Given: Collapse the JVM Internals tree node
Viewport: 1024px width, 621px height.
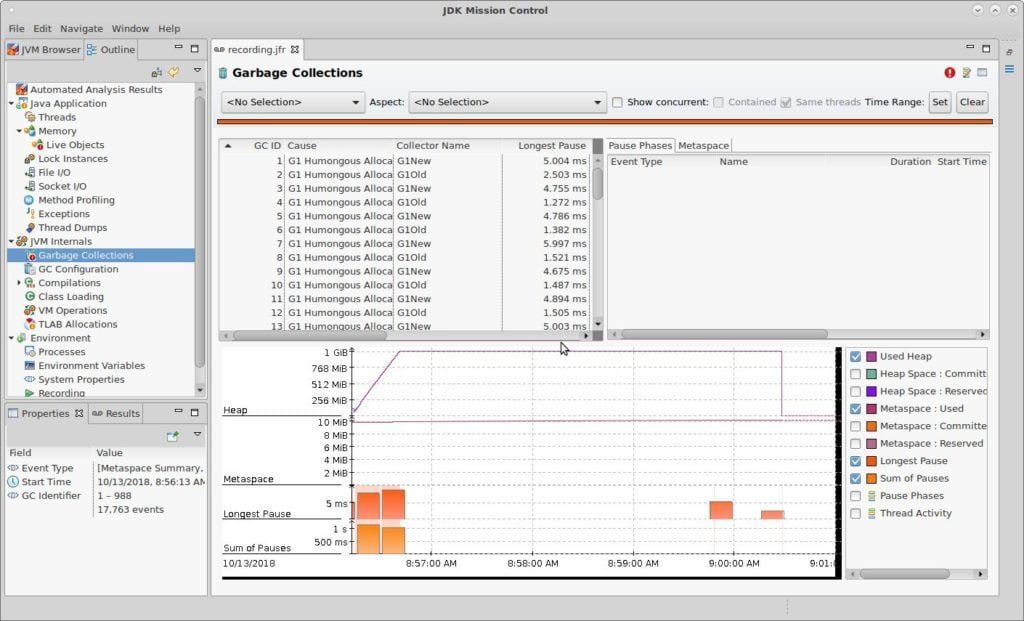Looking at the screenshot, I should [11, 241].
